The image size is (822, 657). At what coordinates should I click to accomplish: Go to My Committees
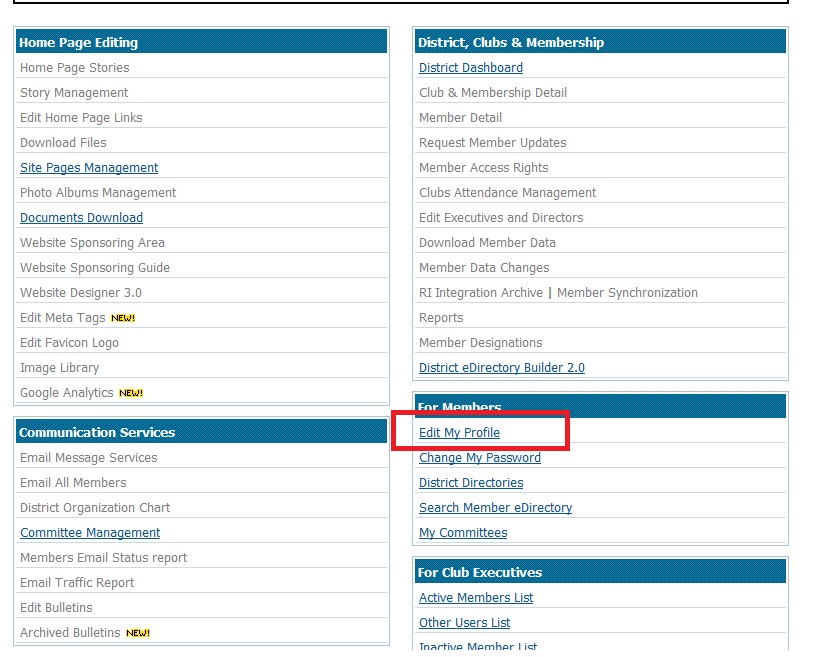tap(462, 533)
